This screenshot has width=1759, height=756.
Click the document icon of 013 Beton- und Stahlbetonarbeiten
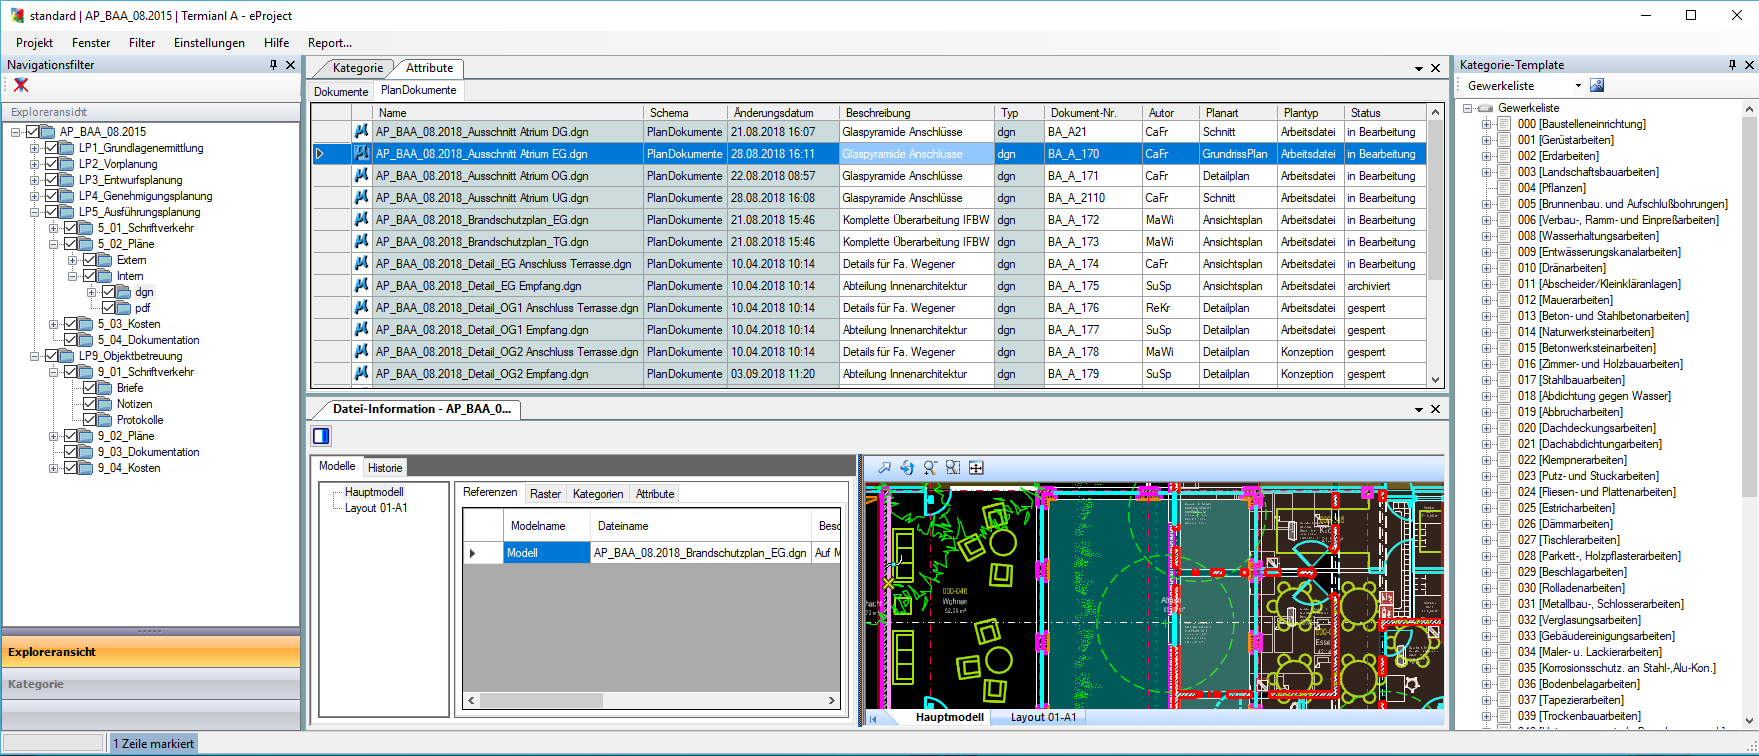1504,316
